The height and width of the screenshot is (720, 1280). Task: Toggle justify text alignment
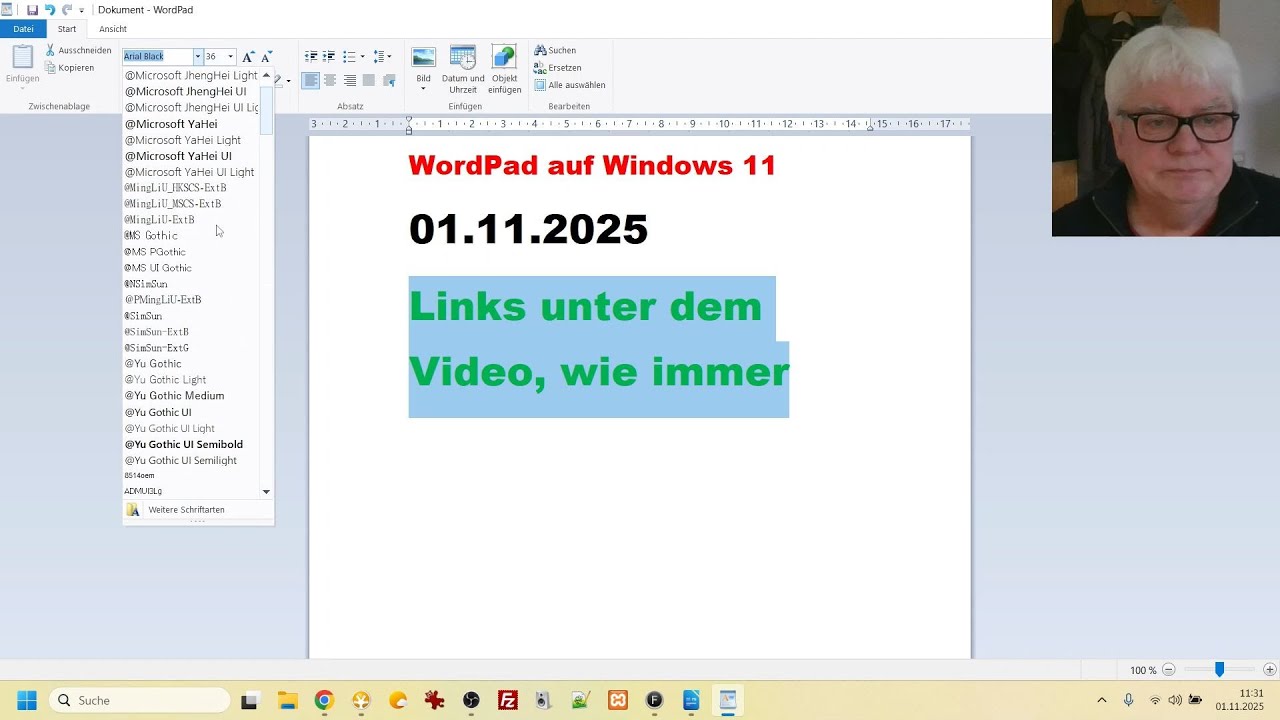(368, 80)
